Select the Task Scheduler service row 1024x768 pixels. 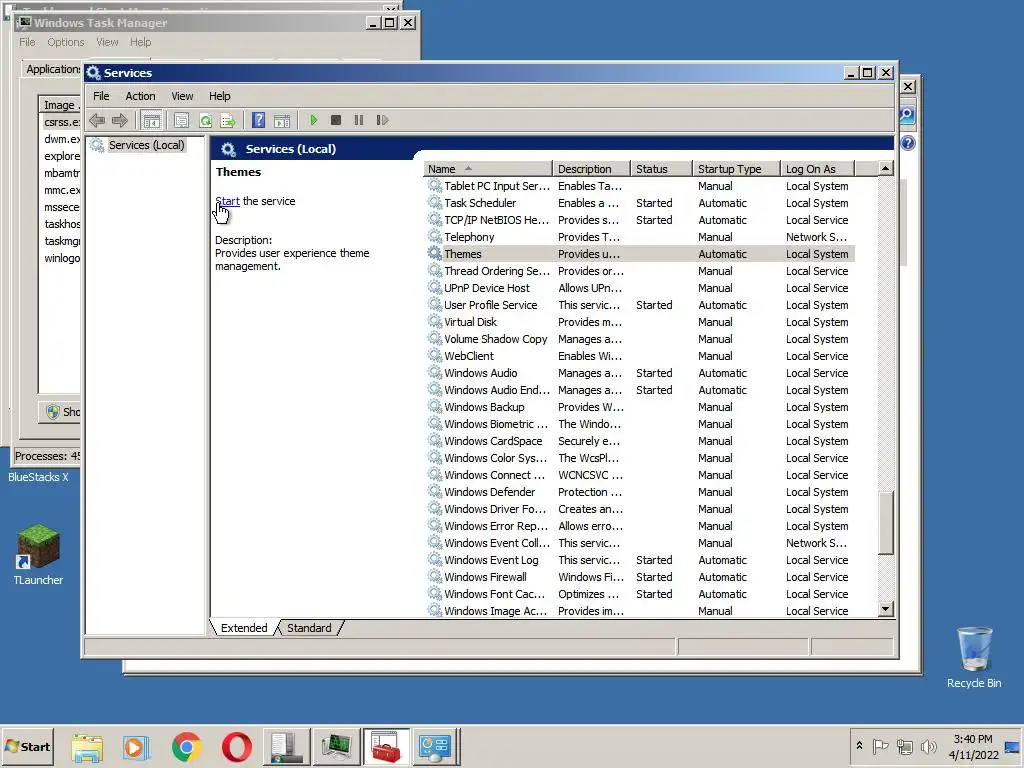tap(640, 203)
